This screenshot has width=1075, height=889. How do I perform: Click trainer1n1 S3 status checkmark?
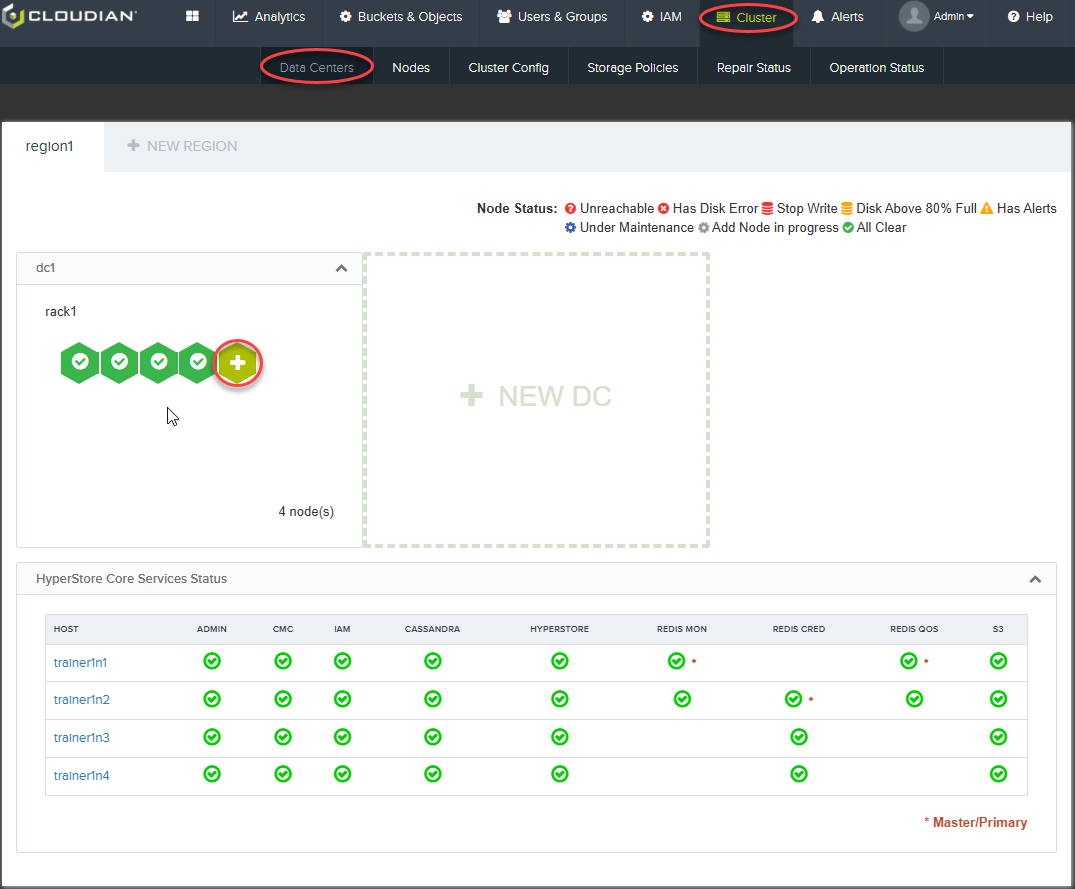998,661
